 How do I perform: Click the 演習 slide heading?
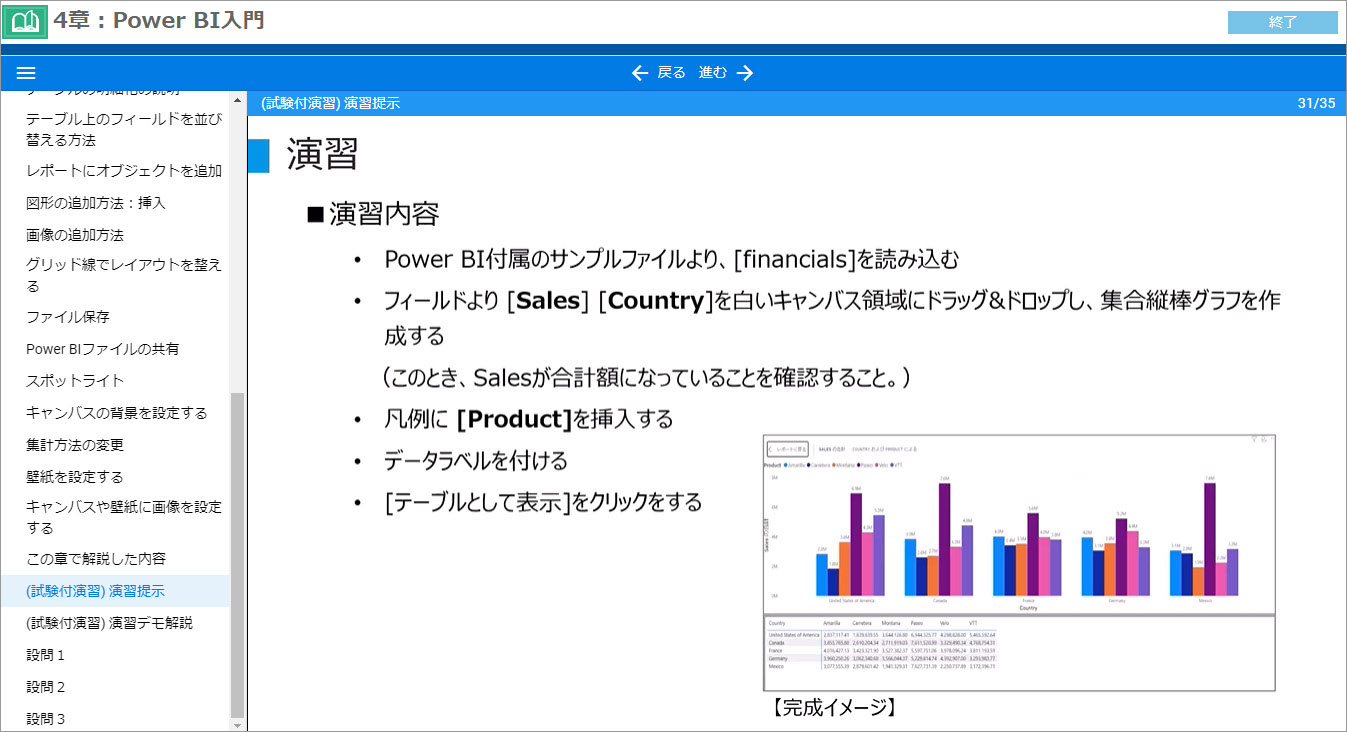[322, 154]
